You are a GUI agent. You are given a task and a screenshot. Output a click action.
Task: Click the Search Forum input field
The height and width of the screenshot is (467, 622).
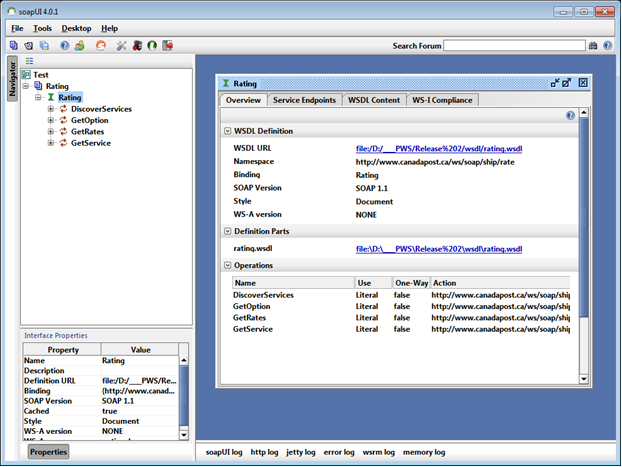click(514, 46)
